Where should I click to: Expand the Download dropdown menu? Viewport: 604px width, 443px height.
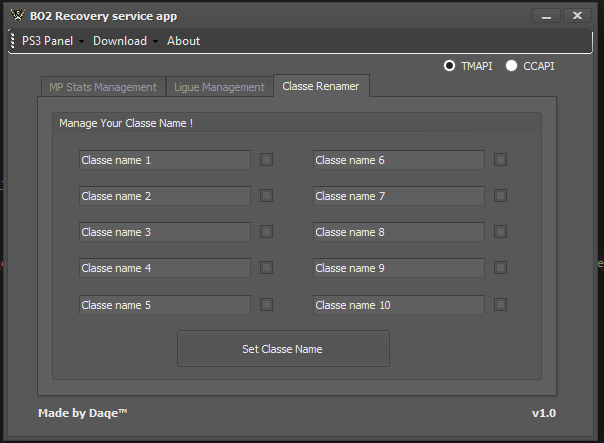pos(126,41)
